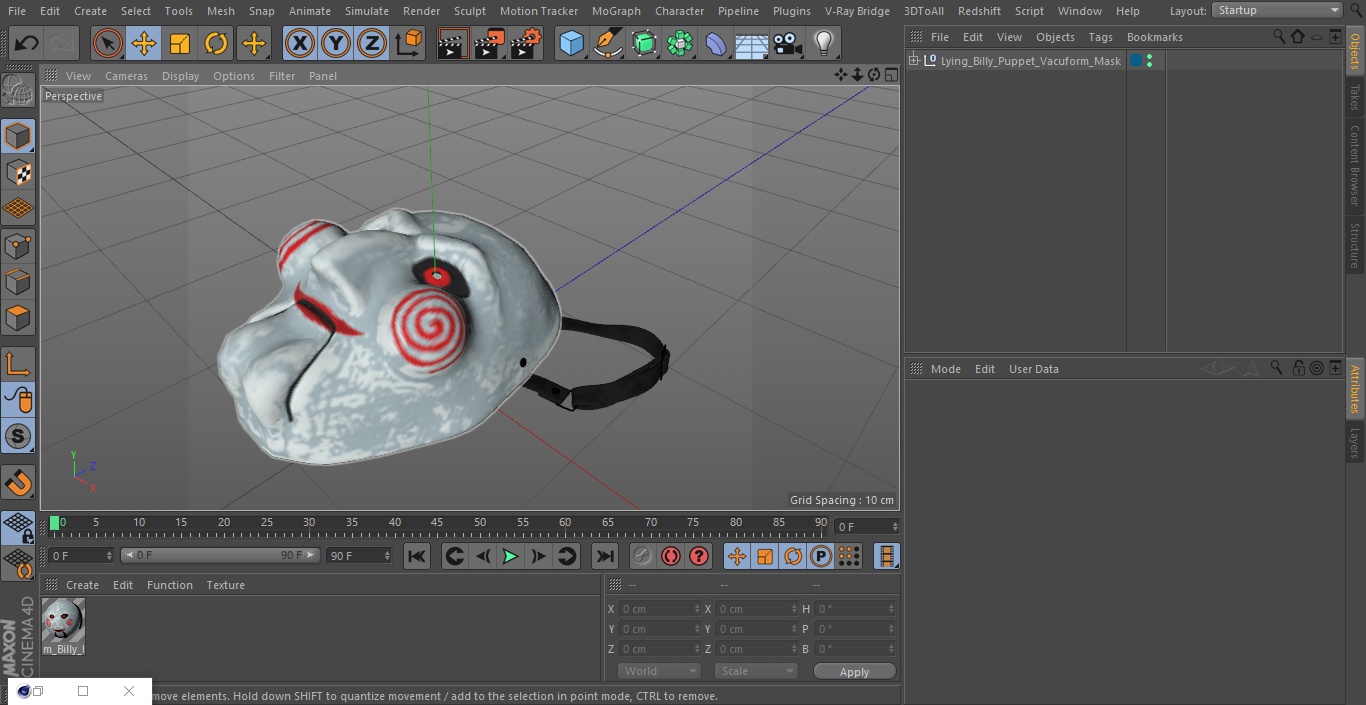Switch to Polygons mode
Screen dimensions: 1366x705
pos(18,318)
